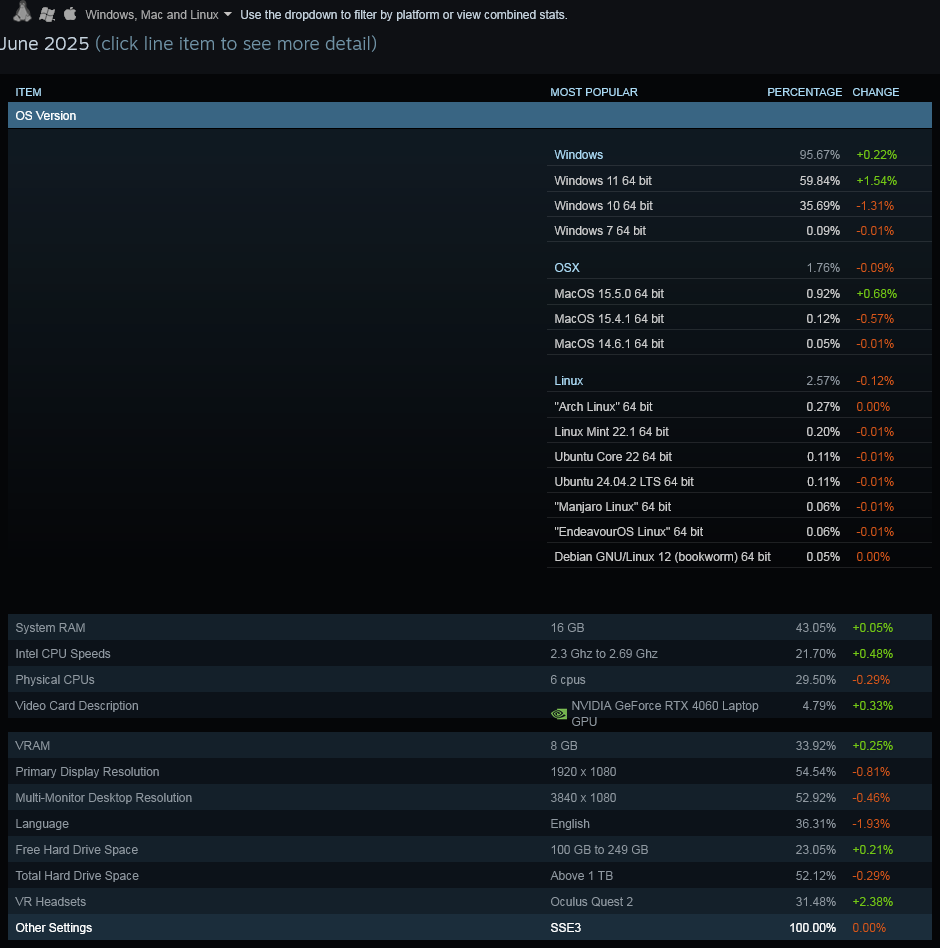Select the MOST POPULAR column header
The width and height of the screenshot is (940, 948).
(x=594, y=92)
